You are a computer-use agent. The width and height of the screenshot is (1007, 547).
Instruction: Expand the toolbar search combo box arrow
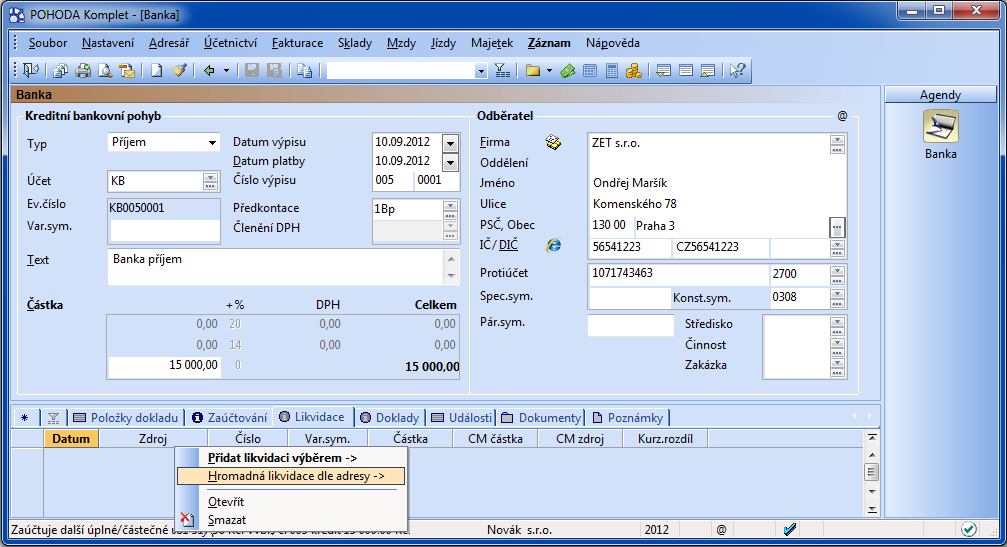481,71
